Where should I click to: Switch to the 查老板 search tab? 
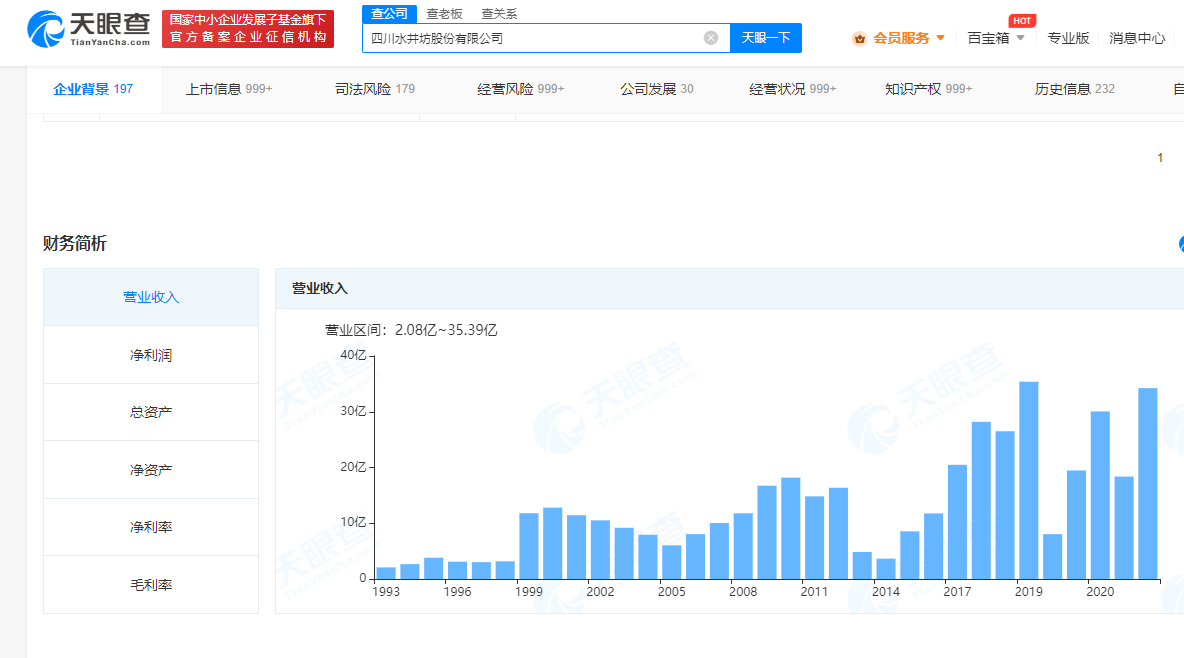pyautogui.click(x=444, y=14)
